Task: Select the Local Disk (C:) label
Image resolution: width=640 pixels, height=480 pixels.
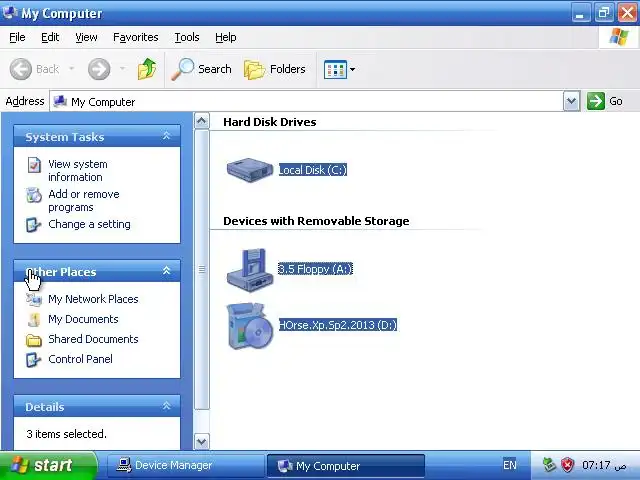Action: pos(313,170)
